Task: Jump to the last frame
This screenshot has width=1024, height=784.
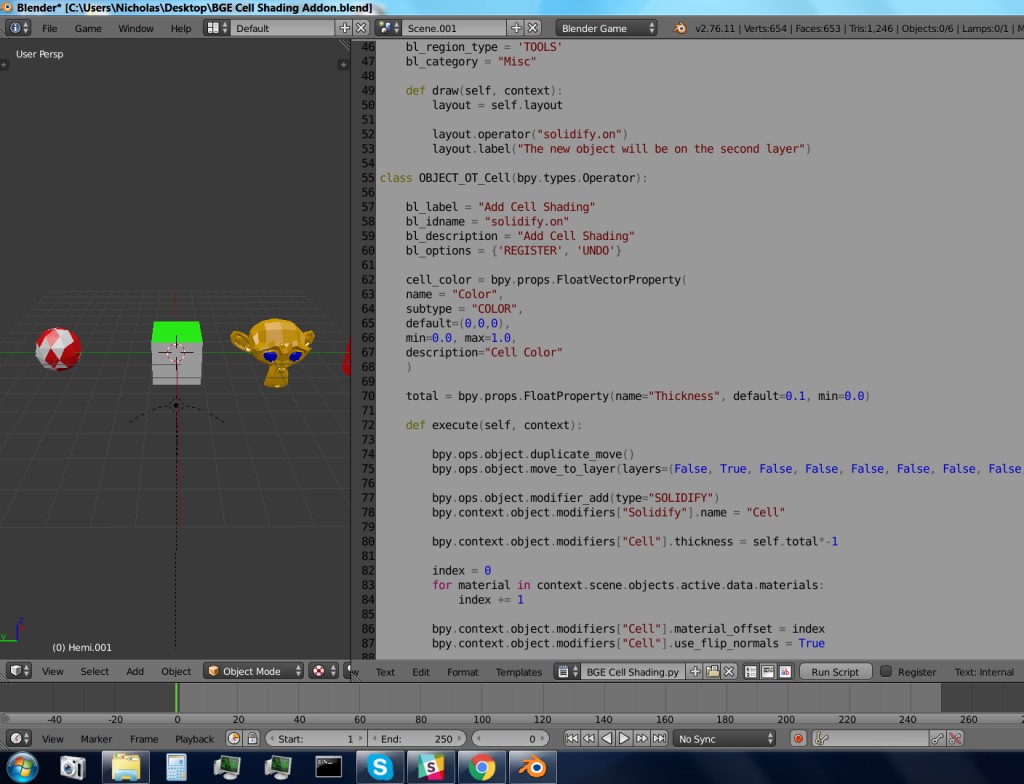Action: click(x=660, y=738)
